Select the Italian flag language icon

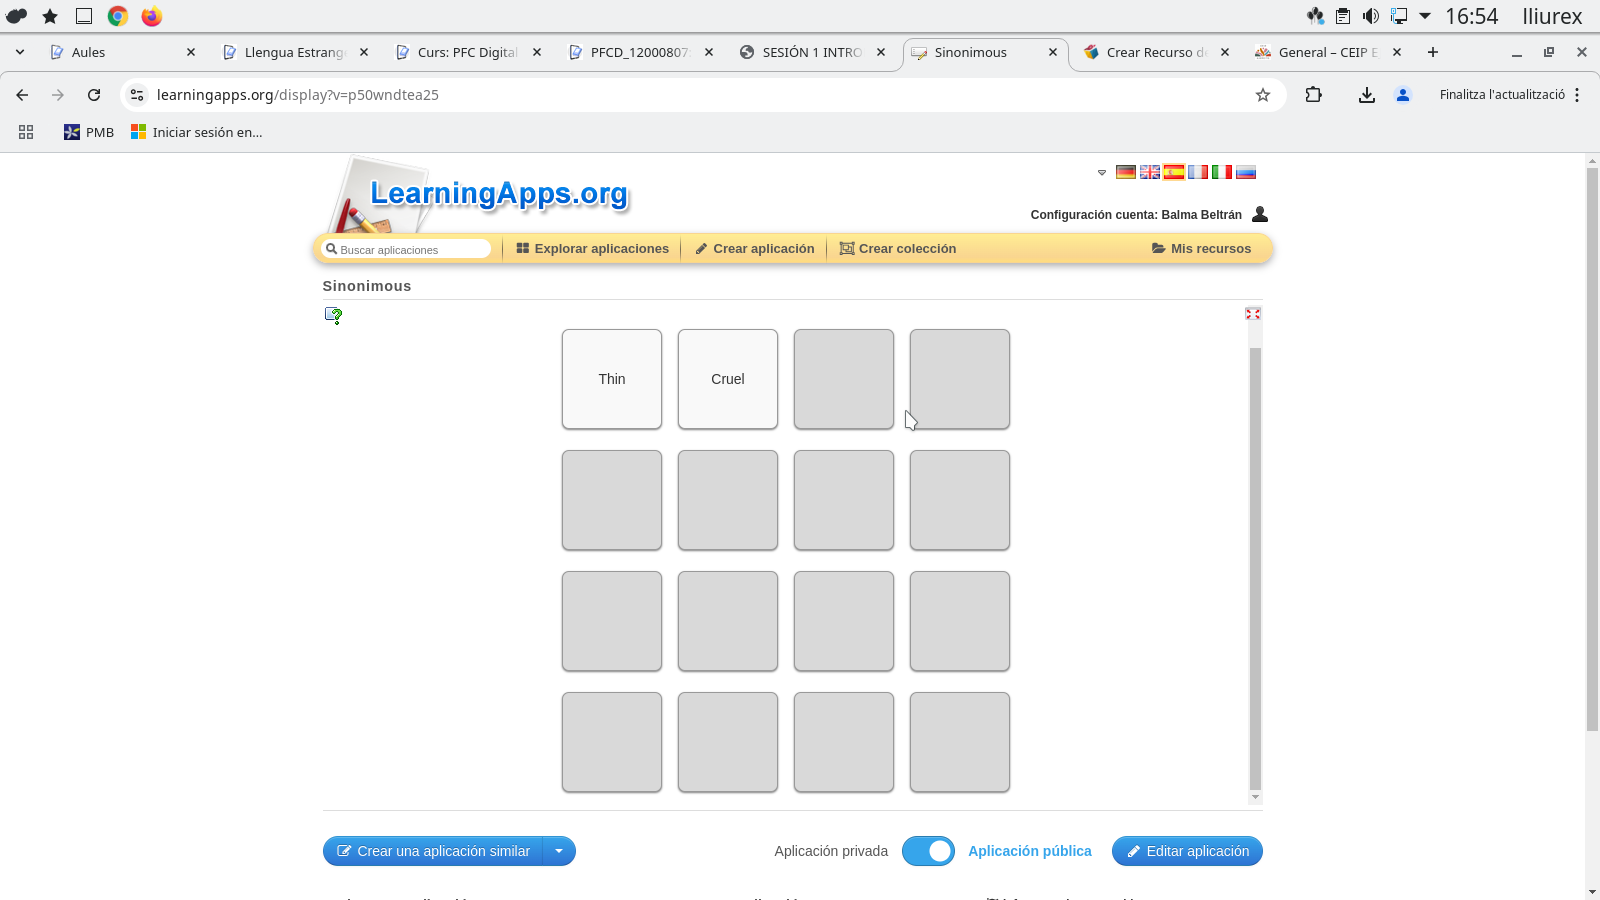[x=1221, y=172]
